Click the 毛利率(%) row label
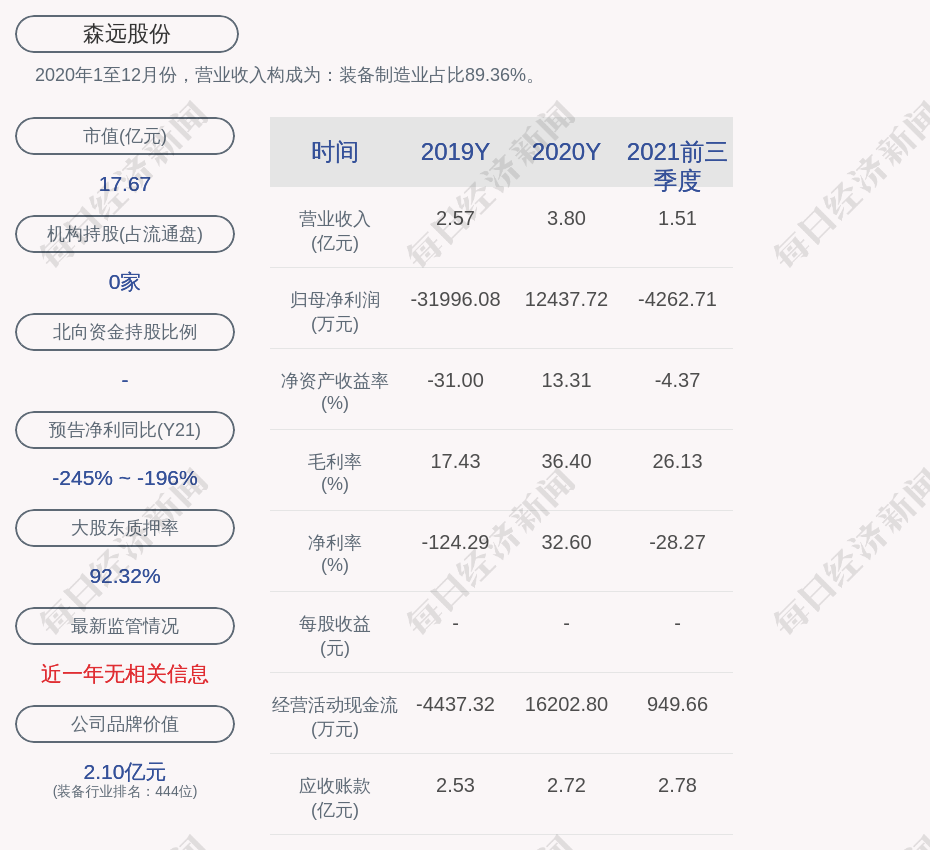 point(335,473)
